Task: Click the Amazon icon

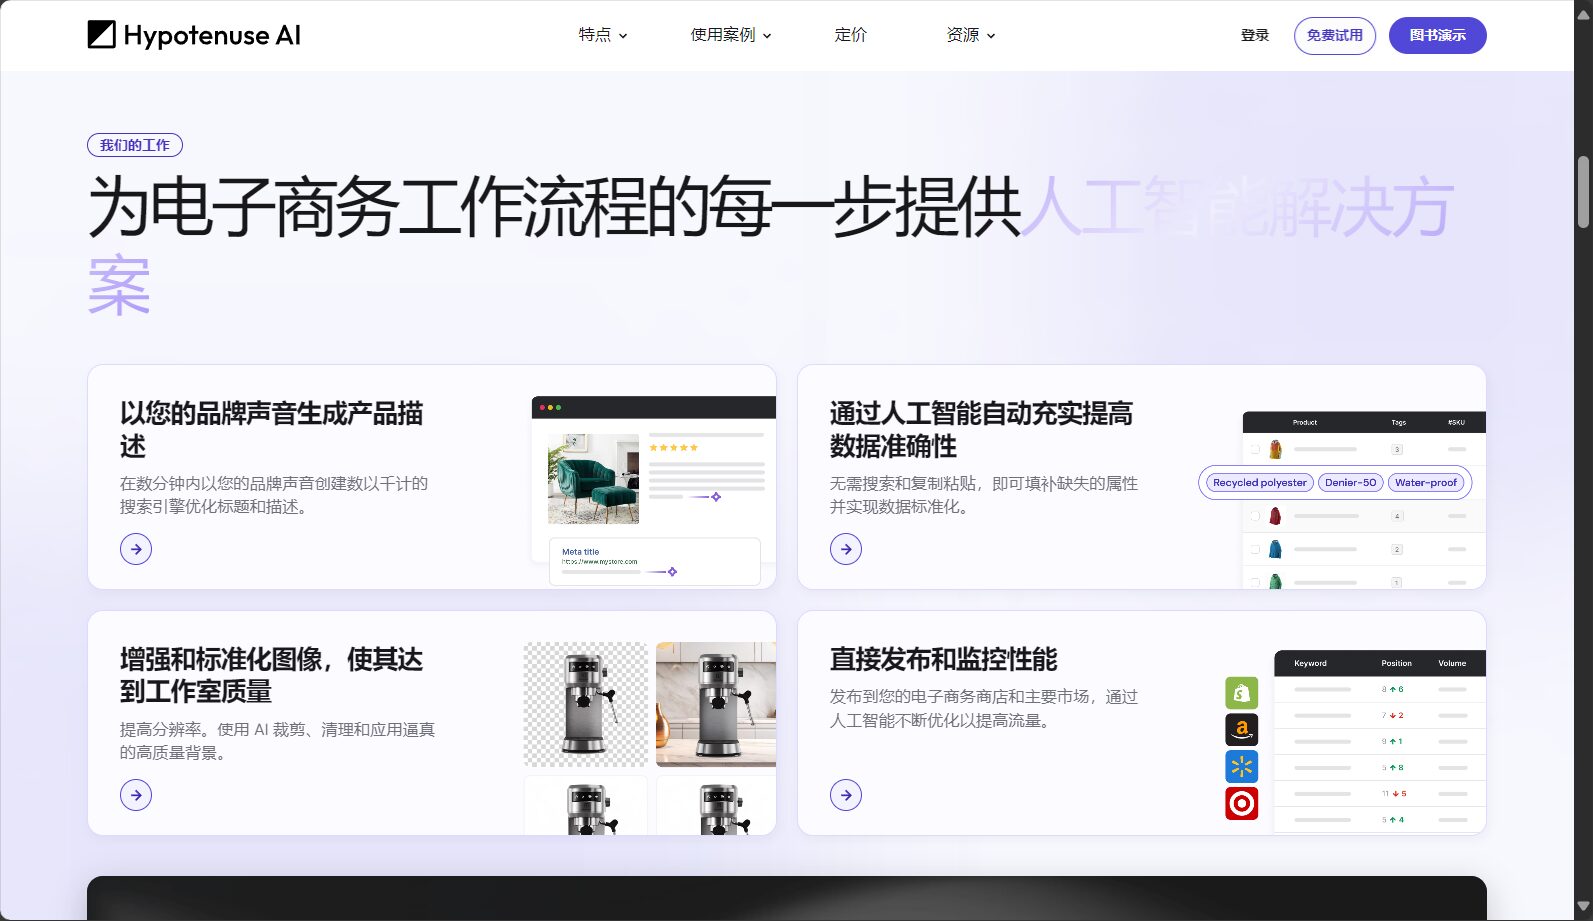Action: (x=1242, y=730)
